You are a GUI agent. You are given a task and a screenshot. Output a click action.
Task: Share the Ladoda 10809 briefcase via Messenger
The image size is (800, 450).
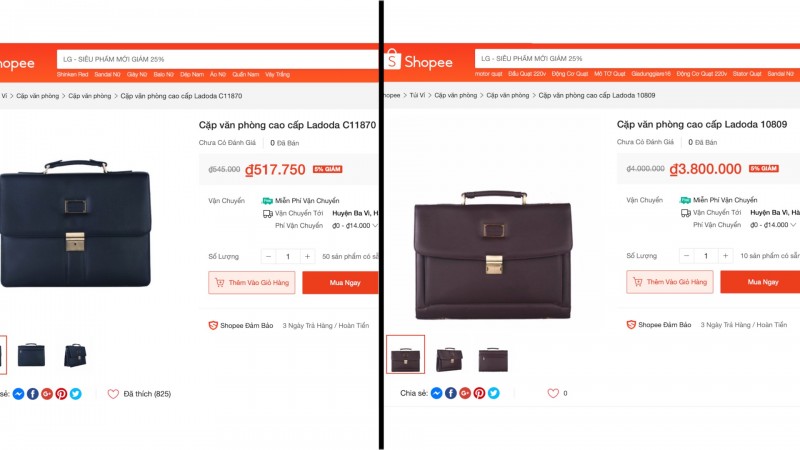click(437, 393)
